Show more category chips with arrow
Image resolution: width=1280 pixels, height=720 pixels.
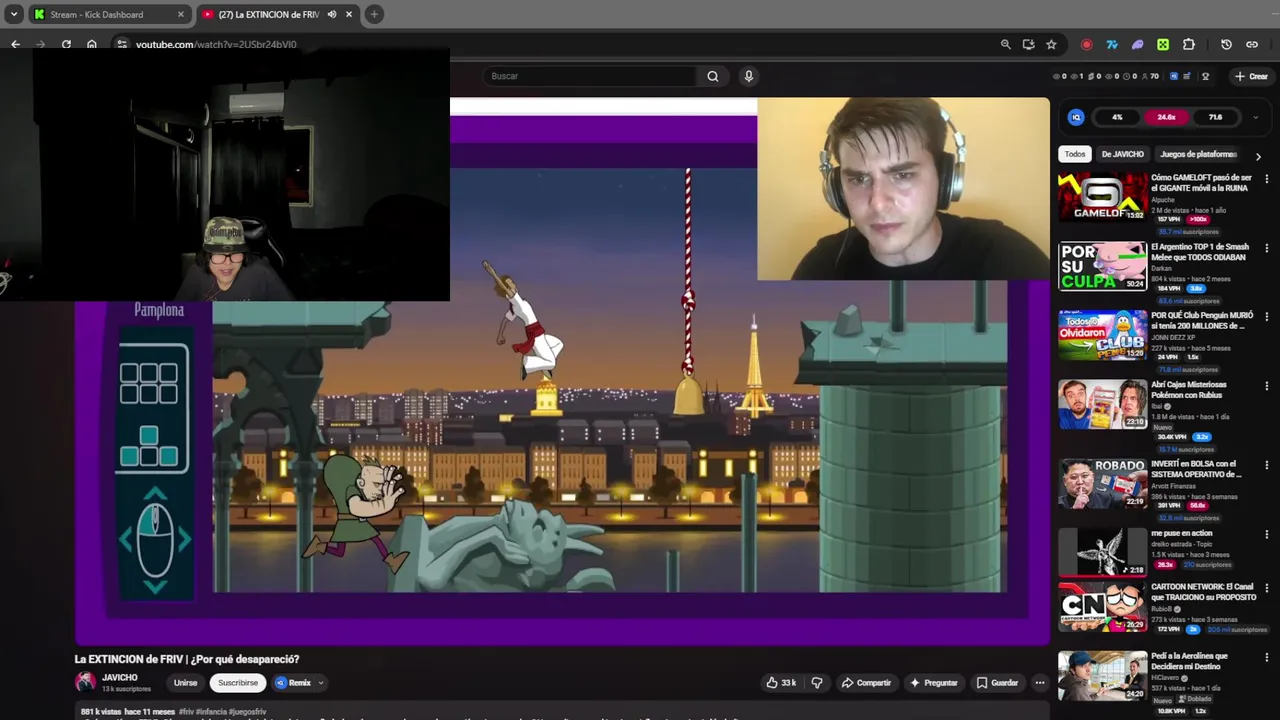tap(1258, 156)
